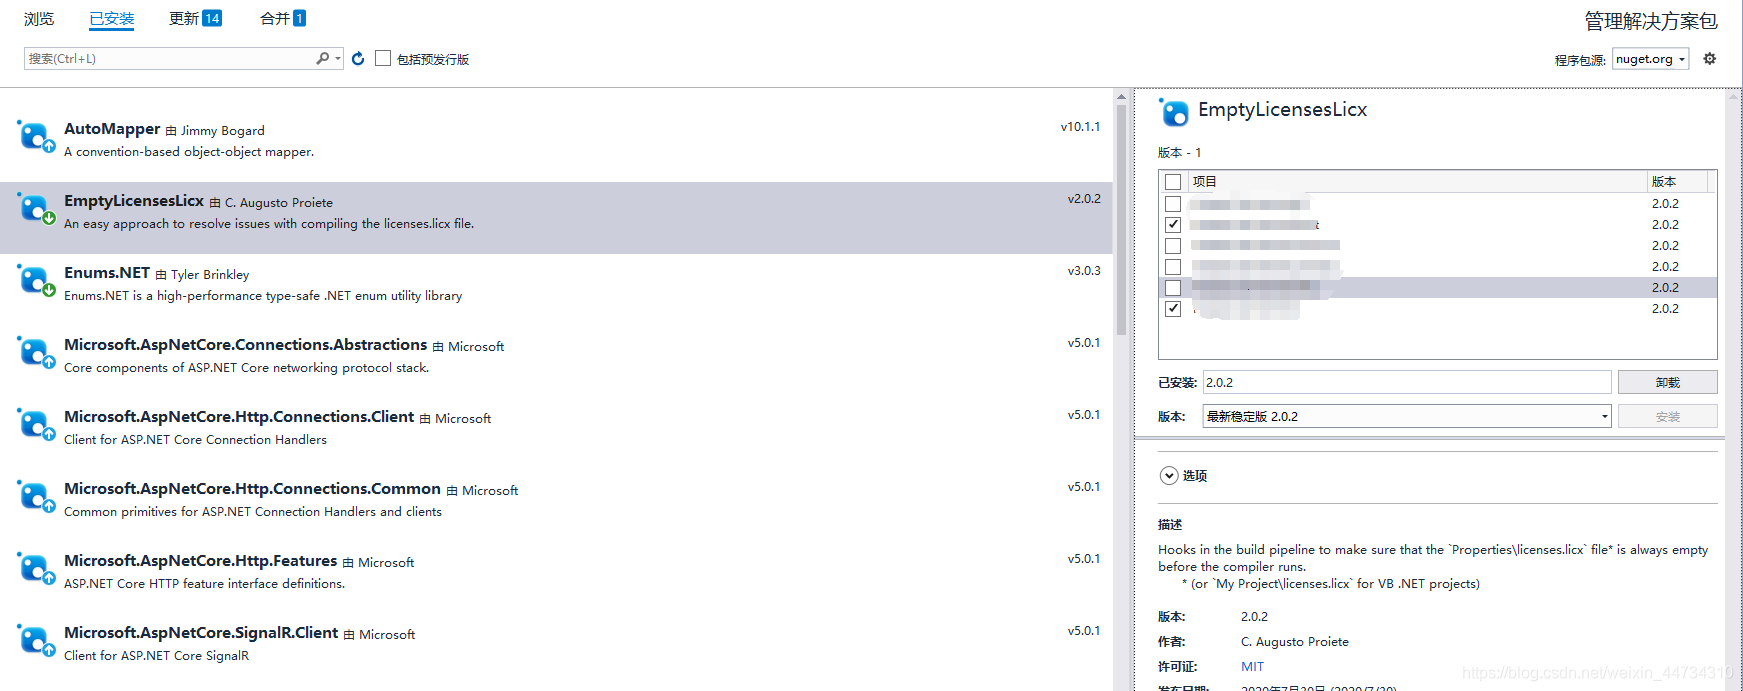The height and width of the screenshot is (691, 1743).
Task: Click the 卸载 uninstall button
Action: 1667,382
